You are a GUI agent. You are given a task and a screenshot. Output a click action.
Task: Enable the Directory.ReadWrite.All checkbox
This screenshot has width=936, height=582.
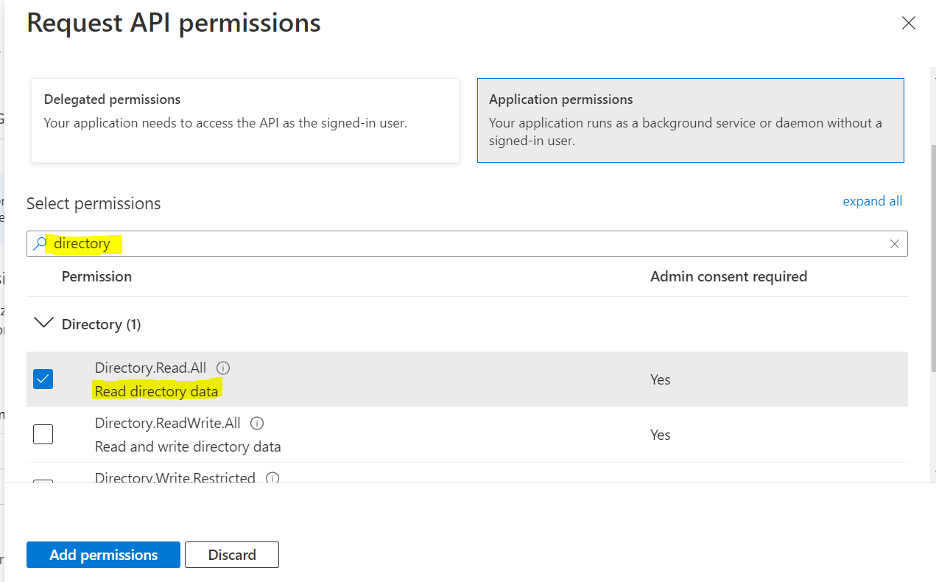tap(43, 434)
